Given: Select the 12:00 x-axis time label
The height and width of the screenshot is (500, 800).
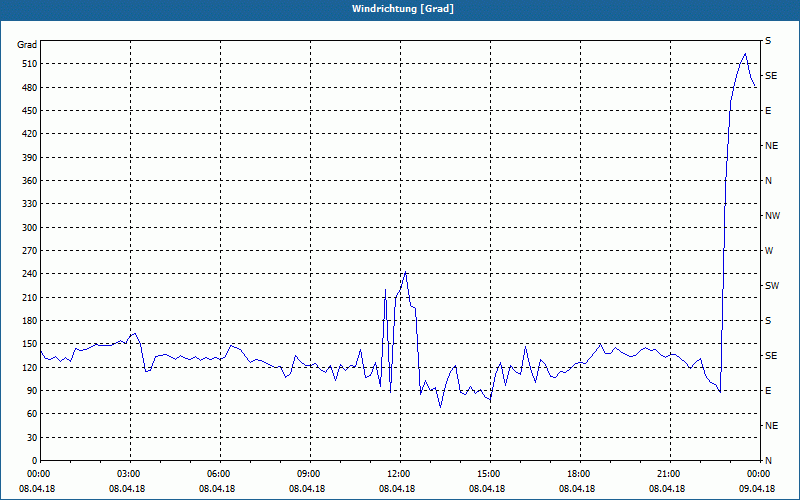Looking at the screenshot, I should (397, 474).
